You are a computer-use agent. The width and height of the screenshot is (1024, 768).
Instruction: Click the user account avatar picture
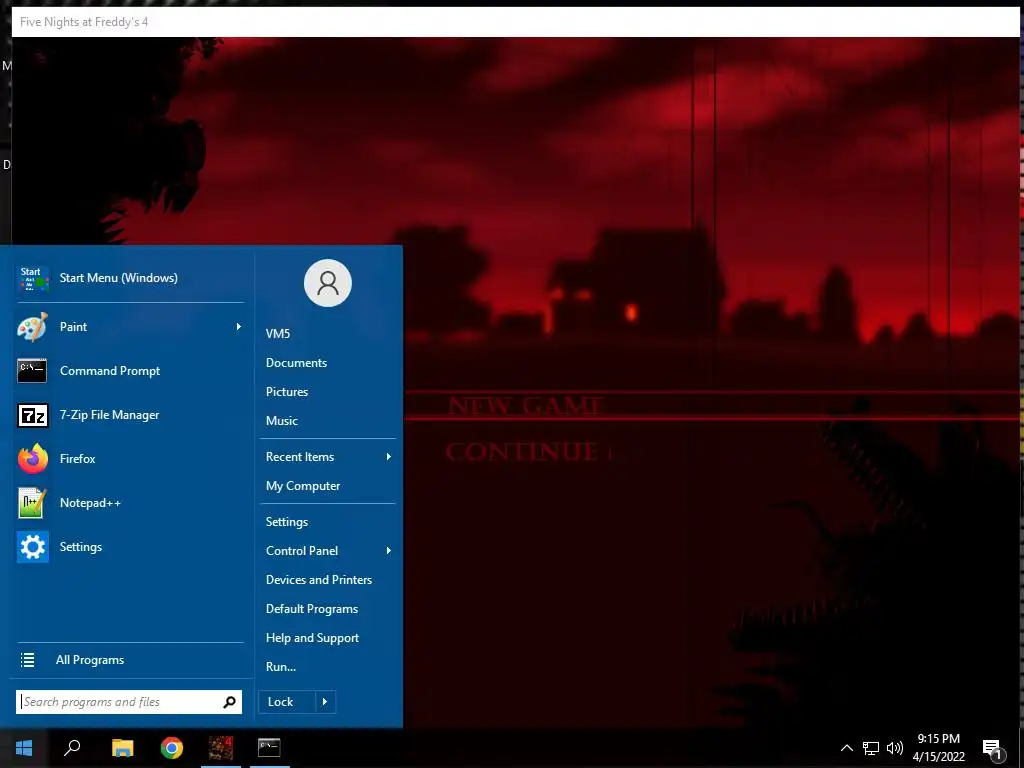pos(328,283)
